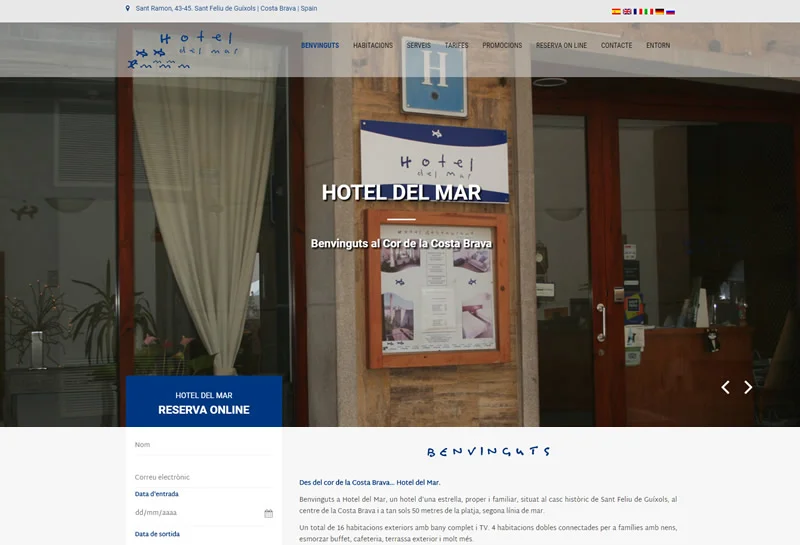This screenshot has height=545, width=800.
Task: Switch language with the French flag
Action: click(x=638, y=11)
